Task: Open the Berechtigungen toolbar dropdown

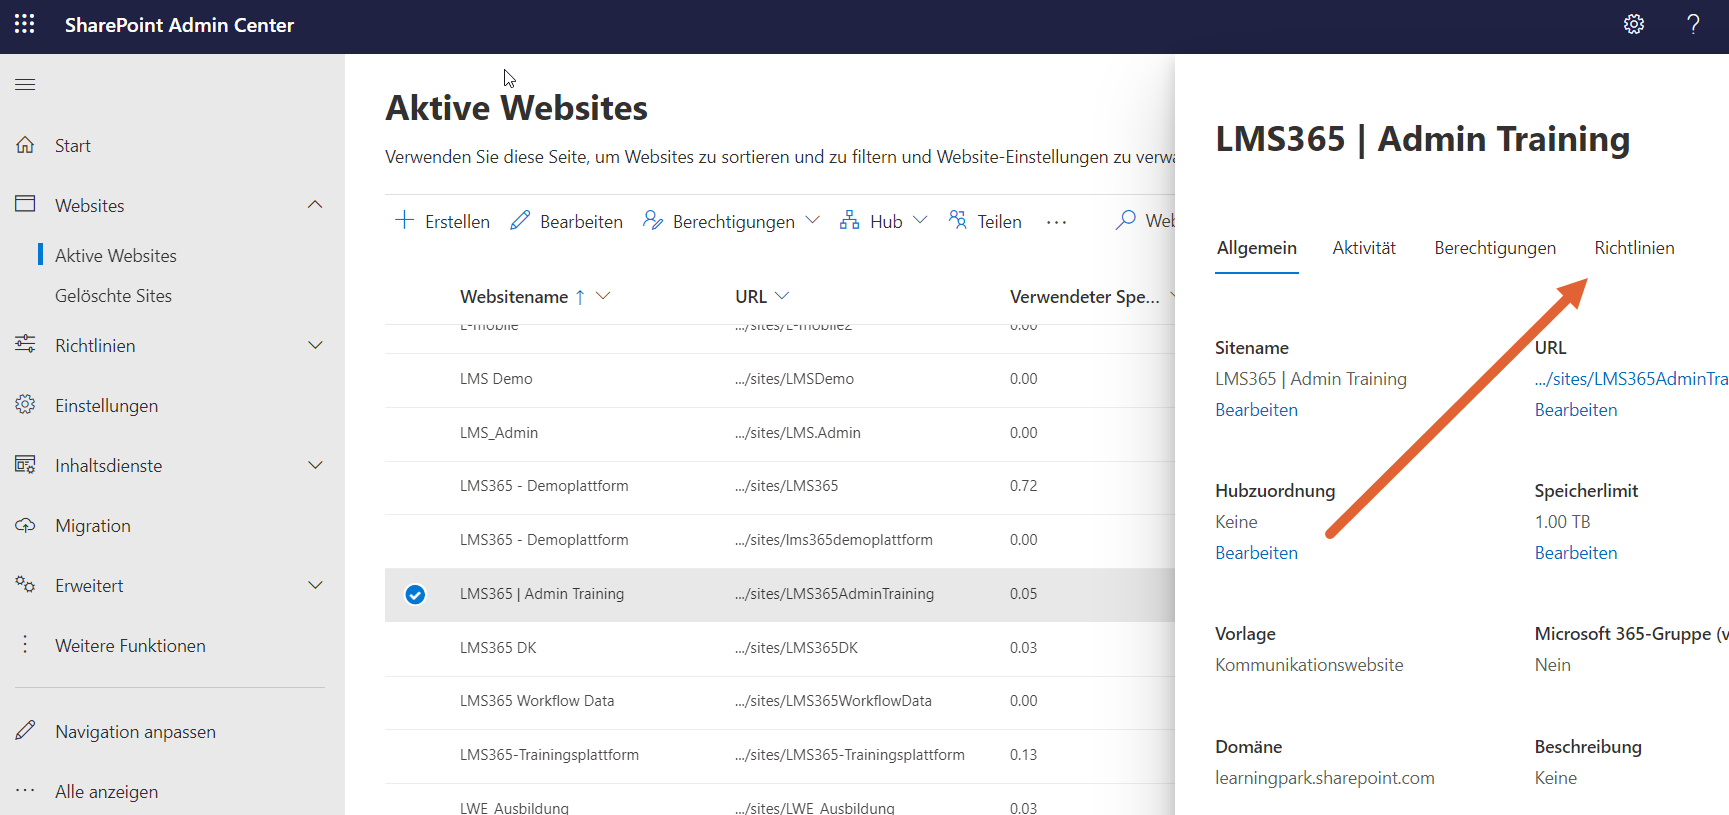Action: [x=812, y=220]
